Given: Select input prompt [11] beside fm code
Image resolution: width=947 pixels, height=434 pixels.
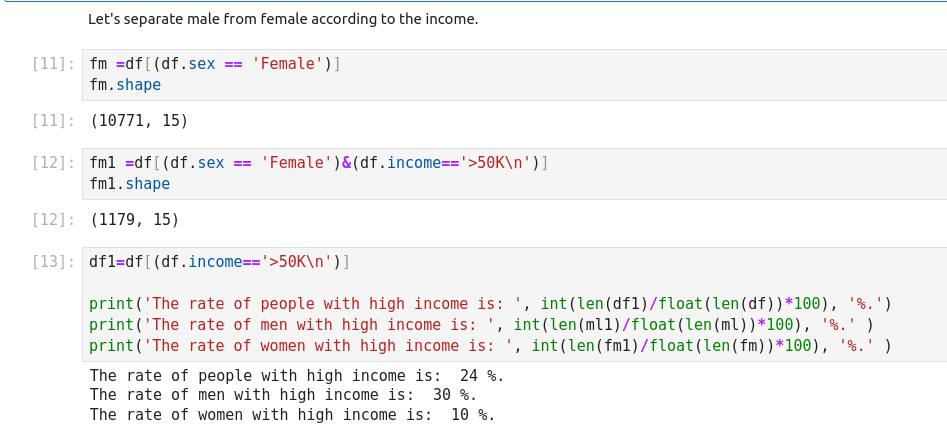Looking at the screenshot, I should coord(53,64).
